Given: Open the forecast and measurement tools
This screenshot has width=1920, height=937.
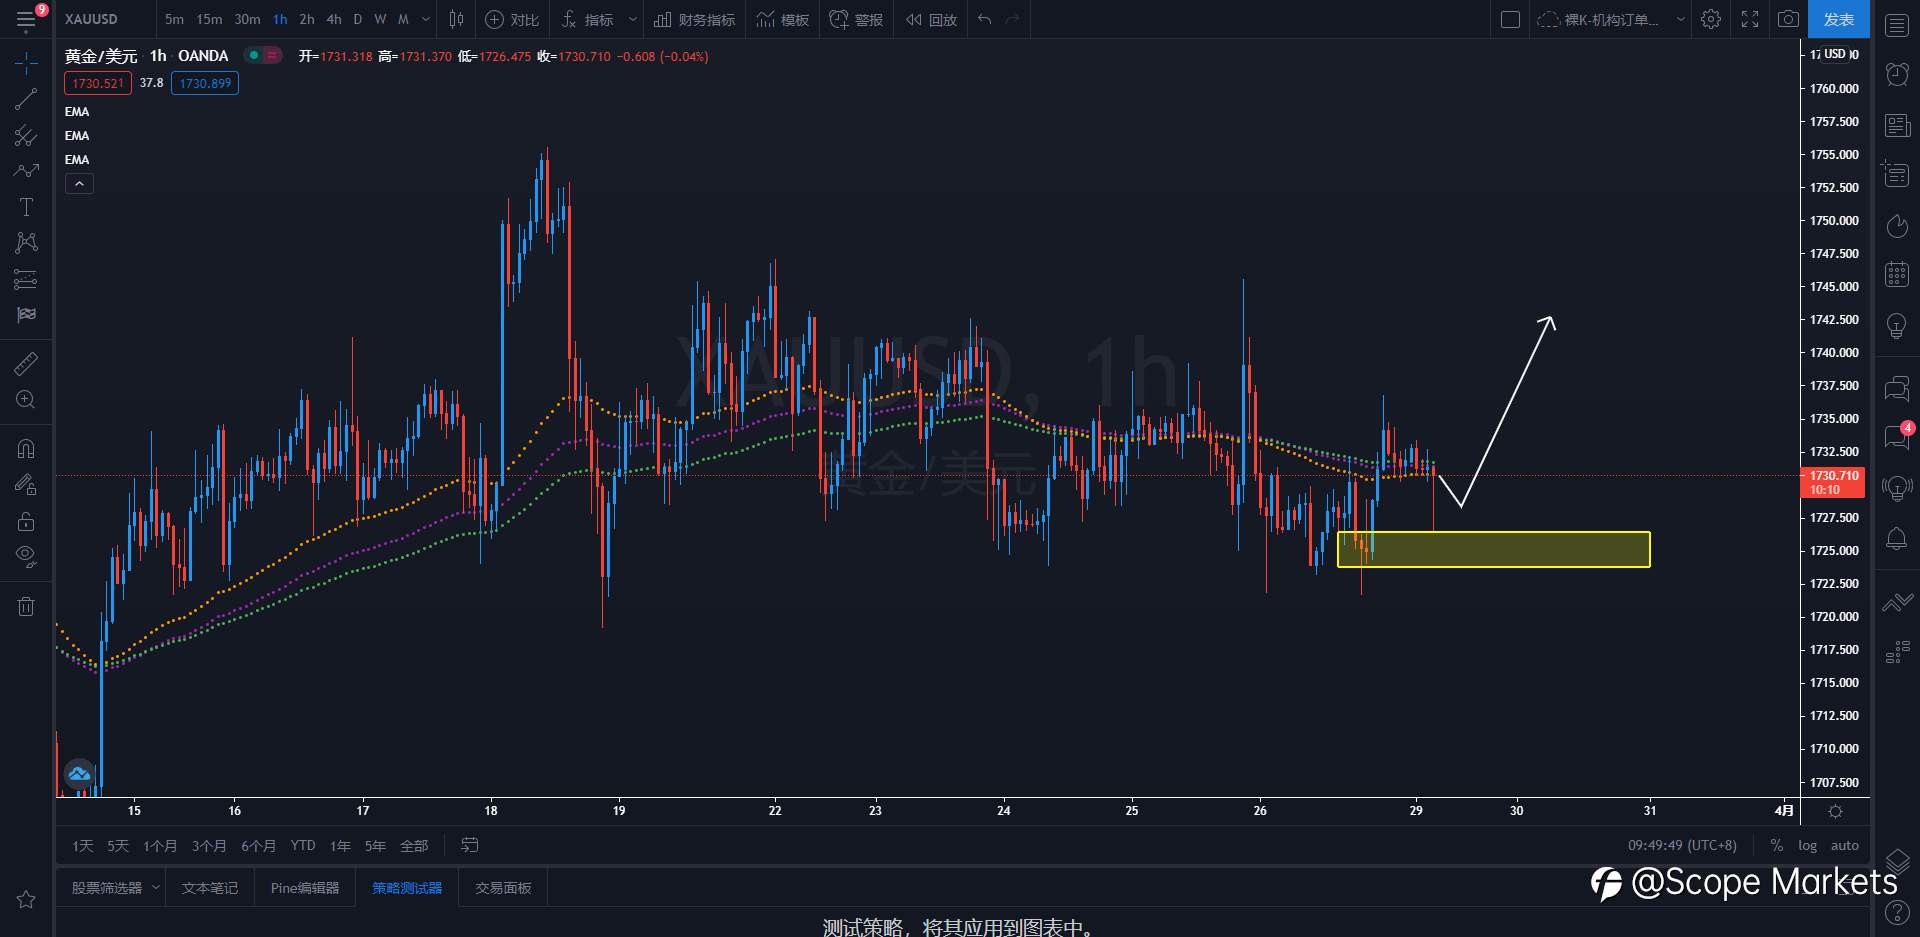Looking at the screenshot, I should click(x=26, y=279).
